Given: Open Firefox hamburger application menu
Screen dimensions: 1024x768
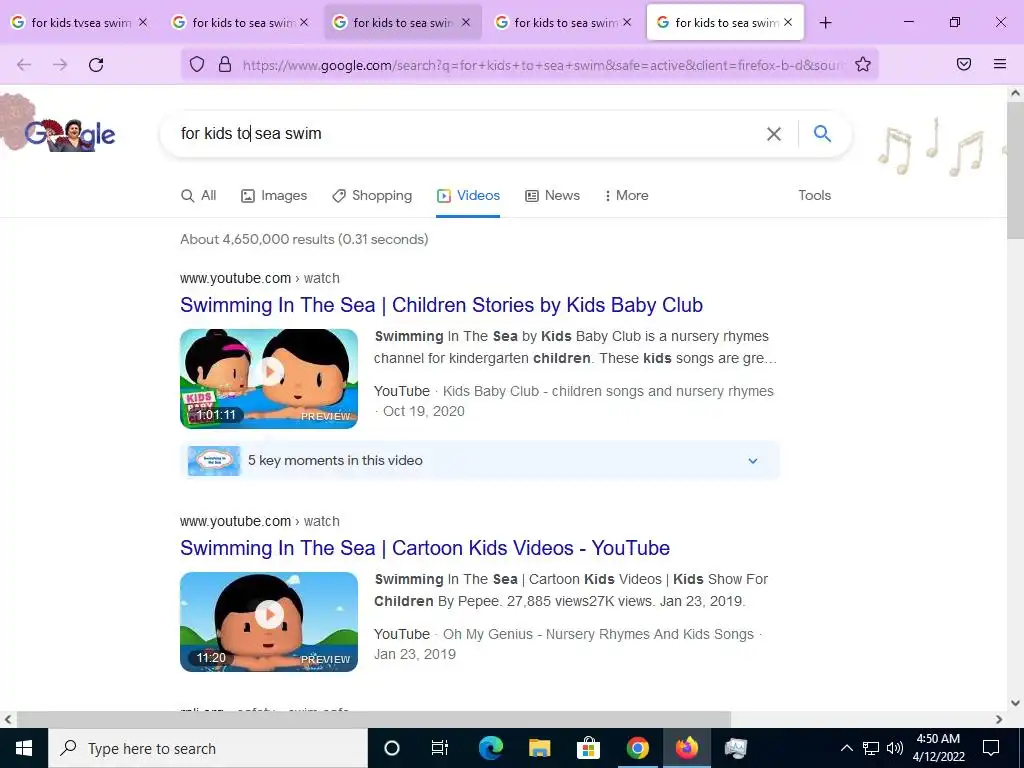Looking at the screenshot, I should (x=1000, y=64).
